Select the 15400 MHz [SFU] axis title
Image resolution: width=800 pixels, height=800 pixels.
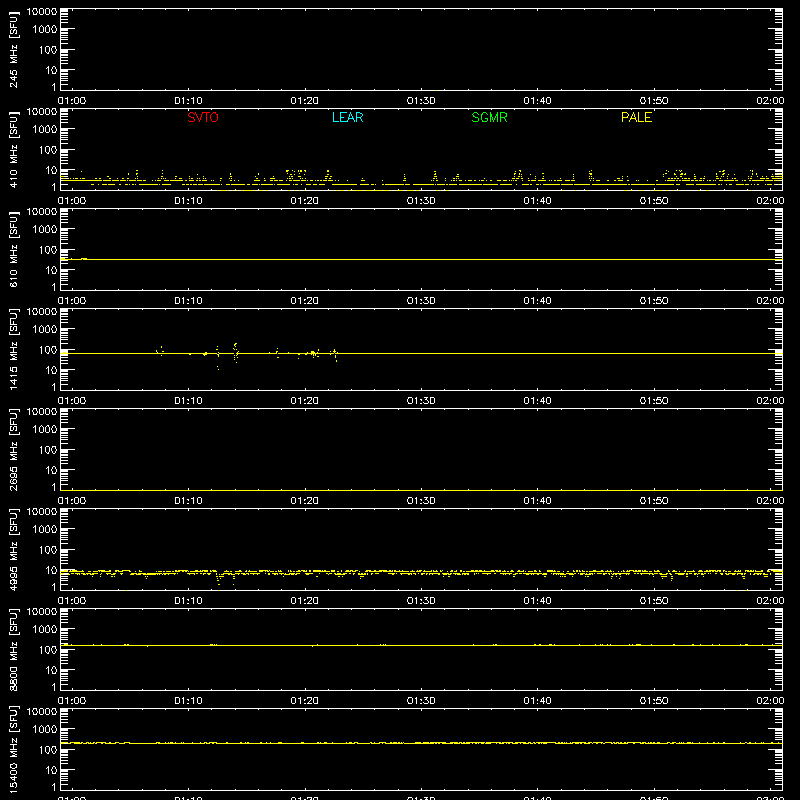click(13, 749)
